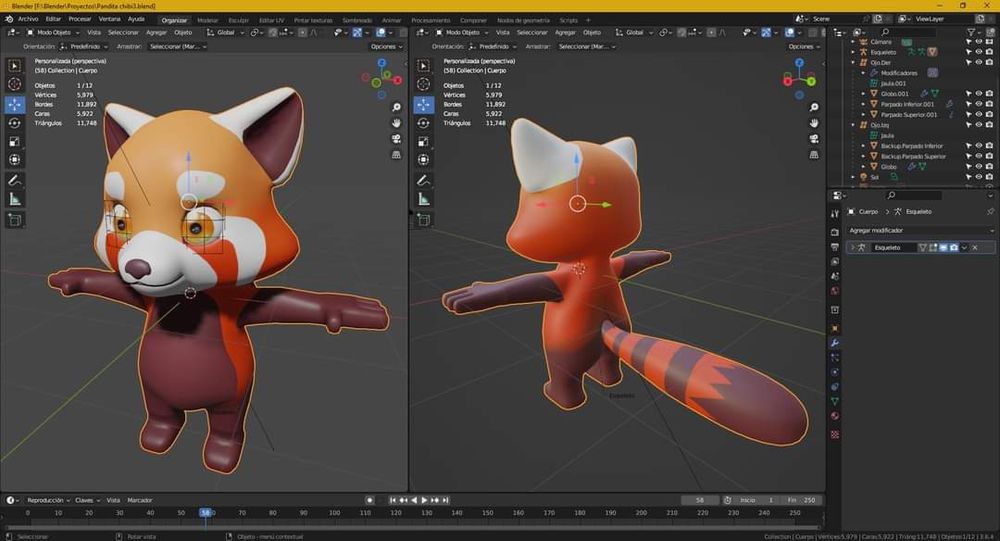The height and width of the screenshot is (541, 1000).
Task: Activate the Annotate pencil tool in left viewport
Action: [x=15, y=182]
